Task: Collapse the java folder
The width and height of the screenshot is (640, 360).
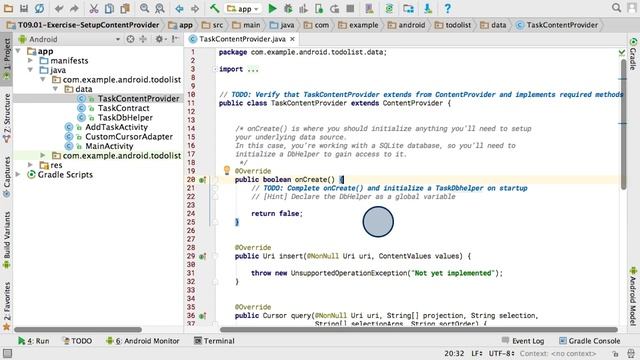Action: pos(30,70)
